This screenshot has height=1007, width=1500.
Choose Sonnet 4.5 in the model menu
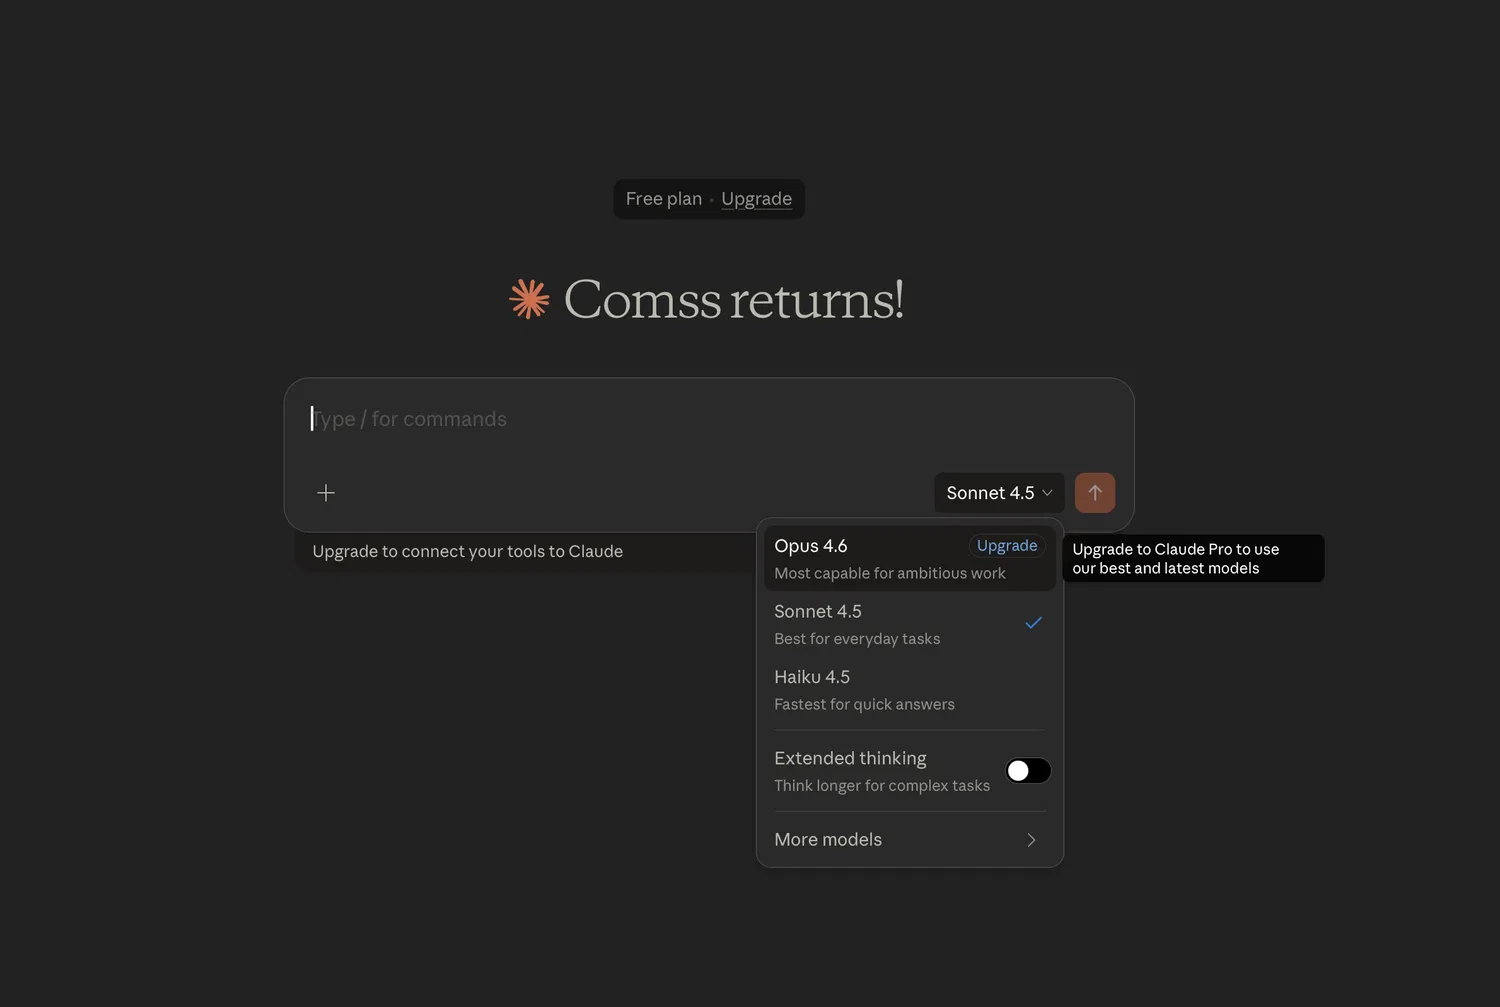click(909, 624)
